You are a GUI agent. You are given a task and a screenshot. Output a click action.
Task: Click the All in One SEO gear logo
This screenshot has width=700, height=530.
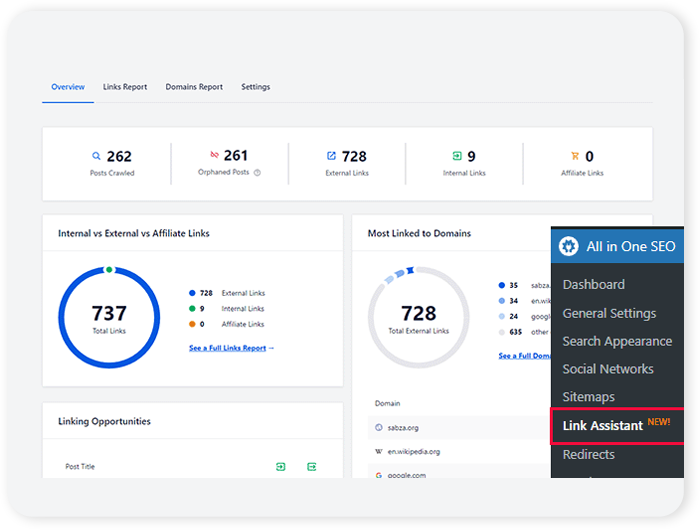569,246
